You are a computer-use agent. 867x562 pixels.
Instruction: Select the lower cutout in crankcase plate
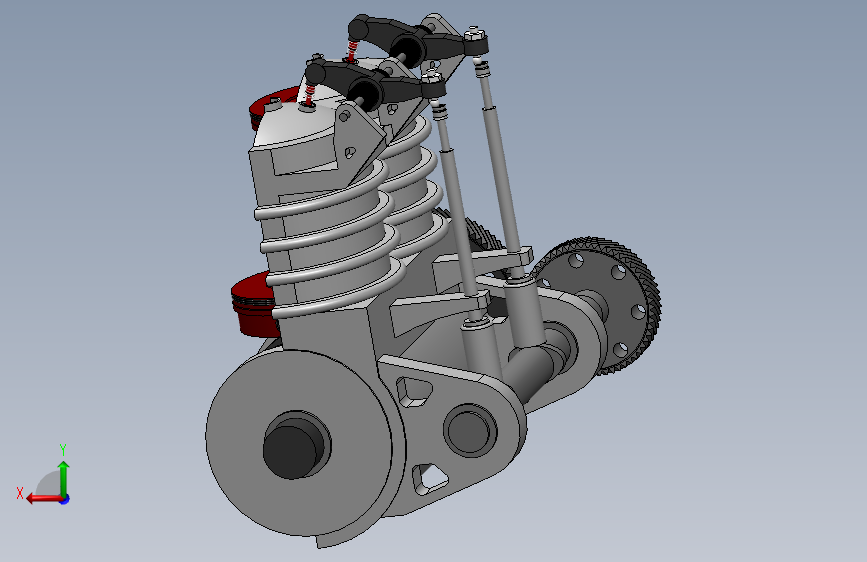tap(429, 478)
